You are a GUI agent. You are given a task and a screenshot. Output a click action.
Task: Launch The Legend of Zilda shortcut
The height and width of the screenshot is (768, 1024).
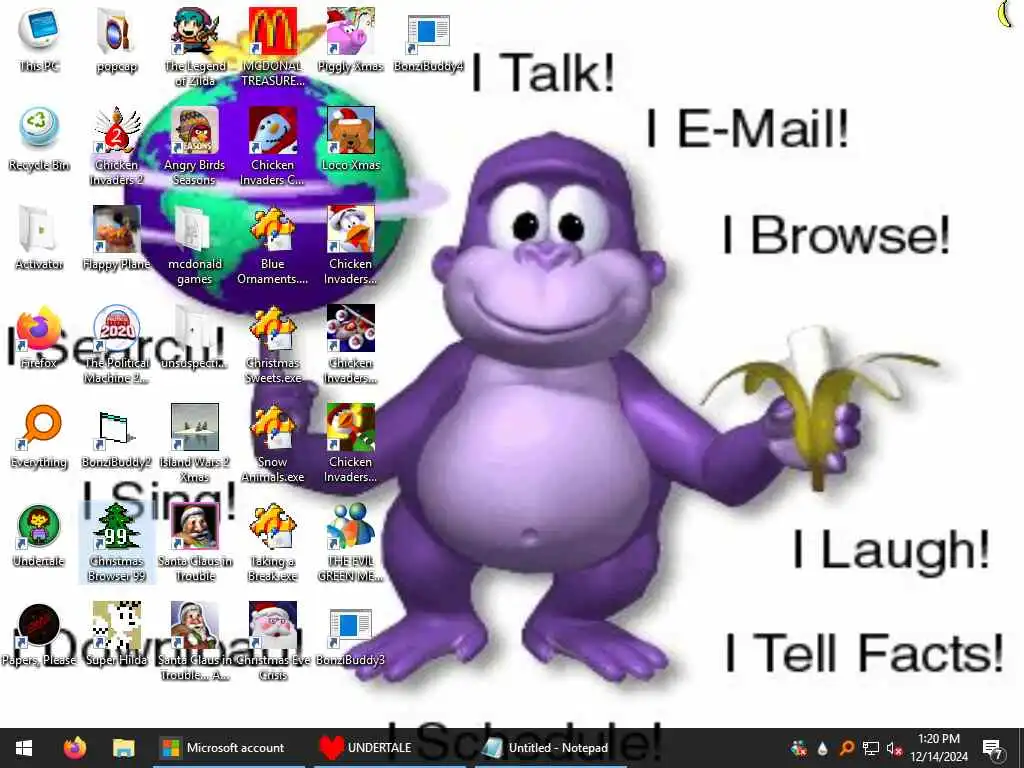(x=195, y=47)
